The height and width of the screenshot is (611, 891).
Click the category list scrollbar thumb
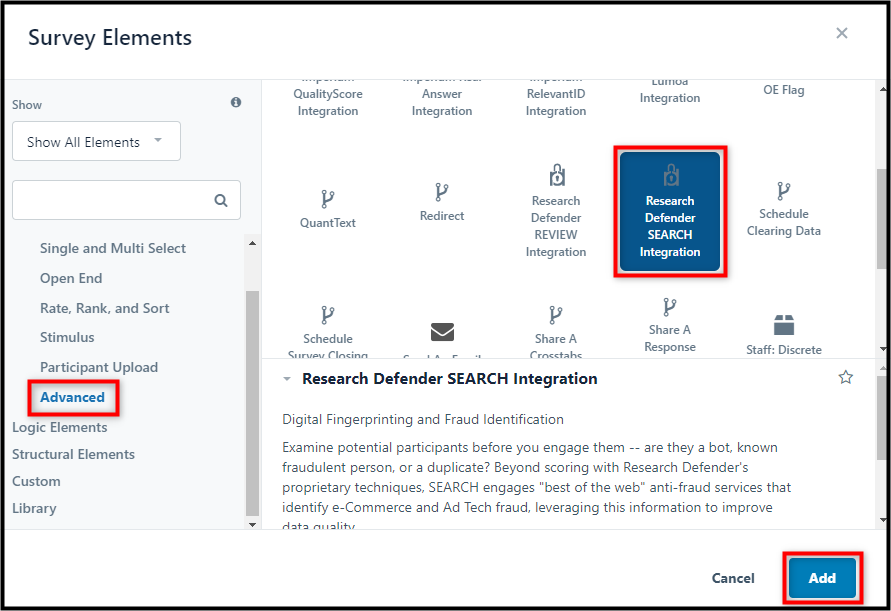pyautogui.click(x=252, y=402)
